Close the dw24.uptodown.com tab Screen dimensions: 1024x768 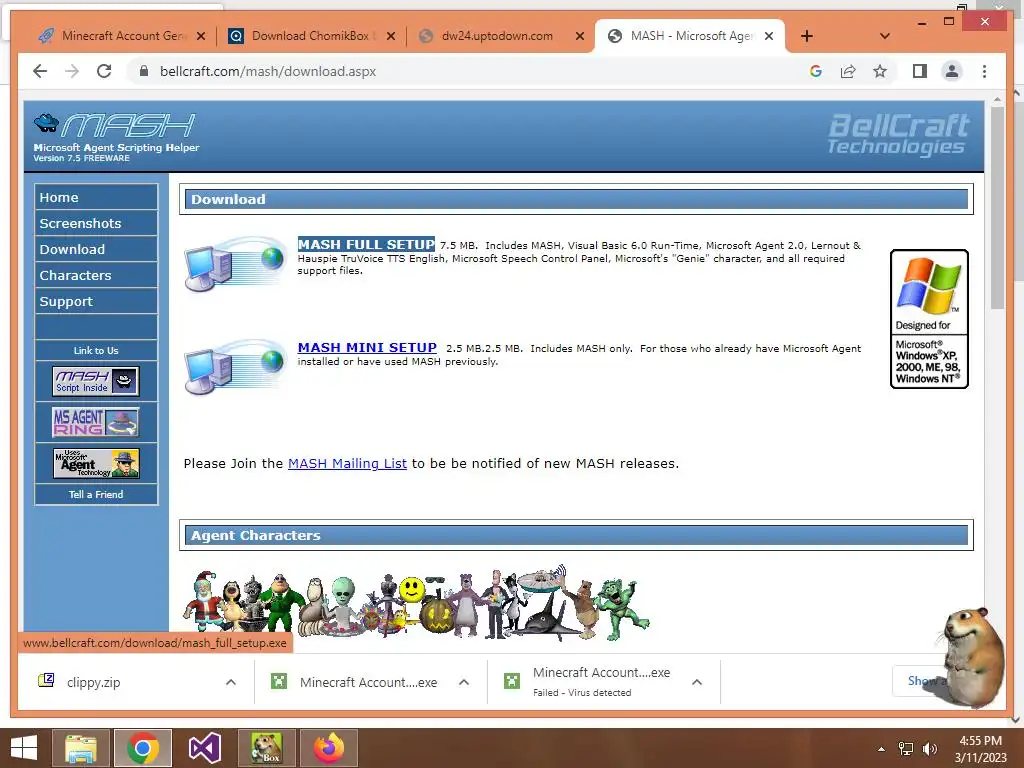(579, 36)
